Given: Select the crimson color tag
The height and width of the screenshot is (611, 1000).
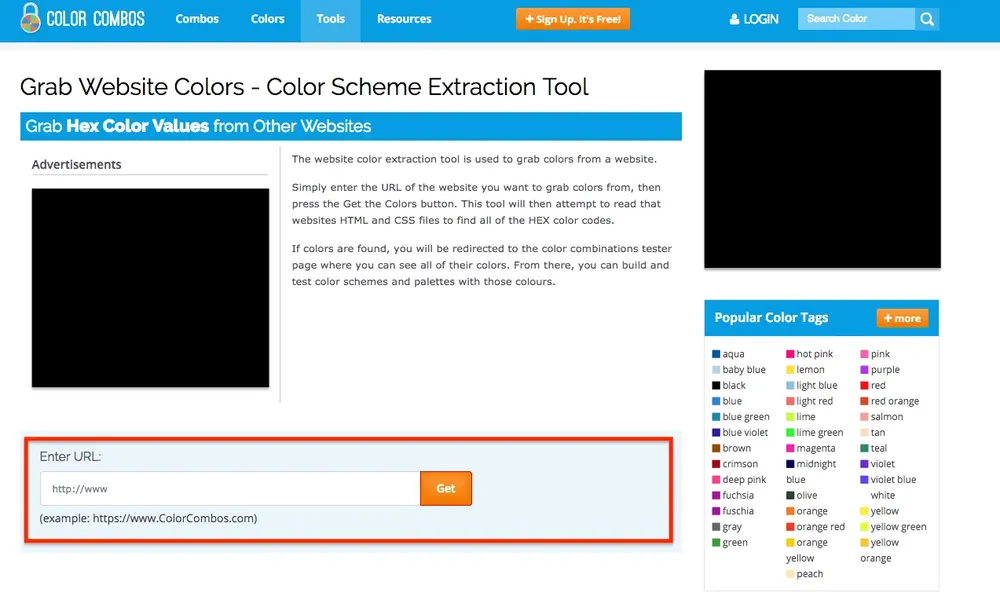Looking at the screenshot, I should pos(735,464).
